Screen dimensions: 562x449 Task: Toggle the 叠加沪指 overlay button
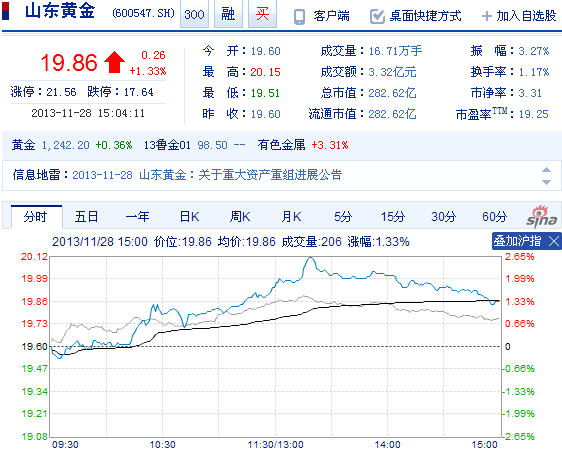(x=517, y=241)
